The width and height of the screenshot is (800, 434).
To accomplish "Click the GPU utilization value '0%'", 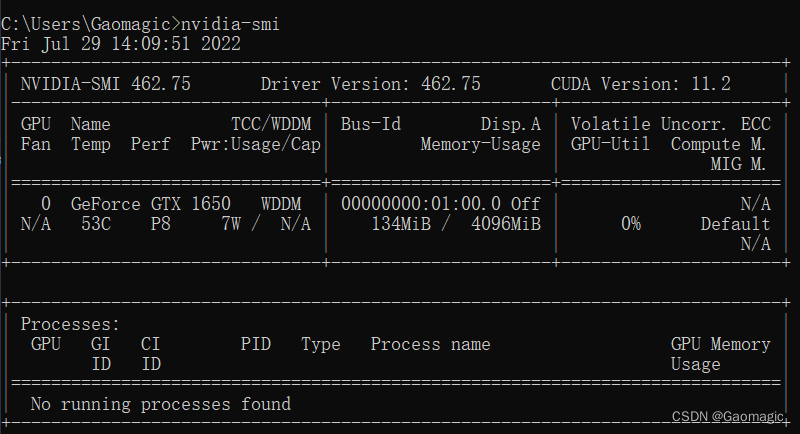I will coord(631,224).
